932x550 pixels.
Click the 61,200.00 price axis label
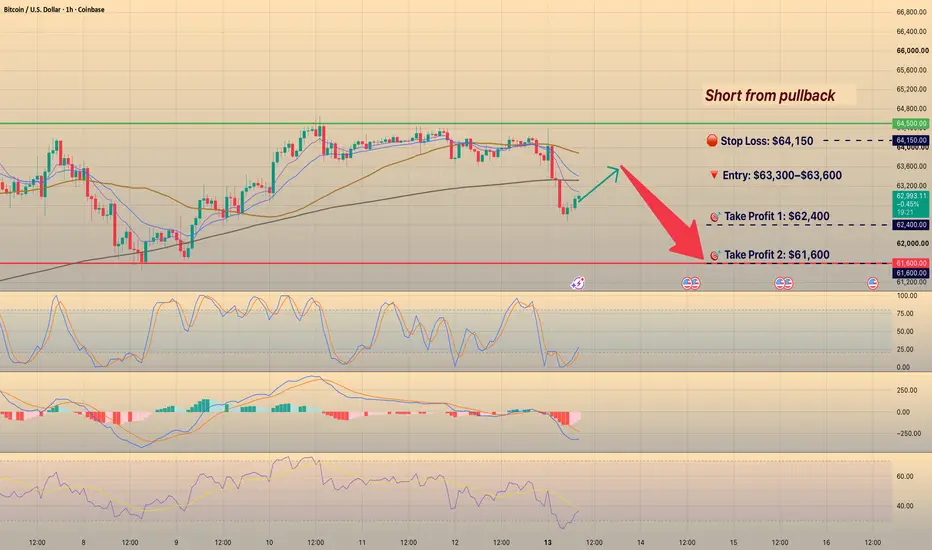912,282
